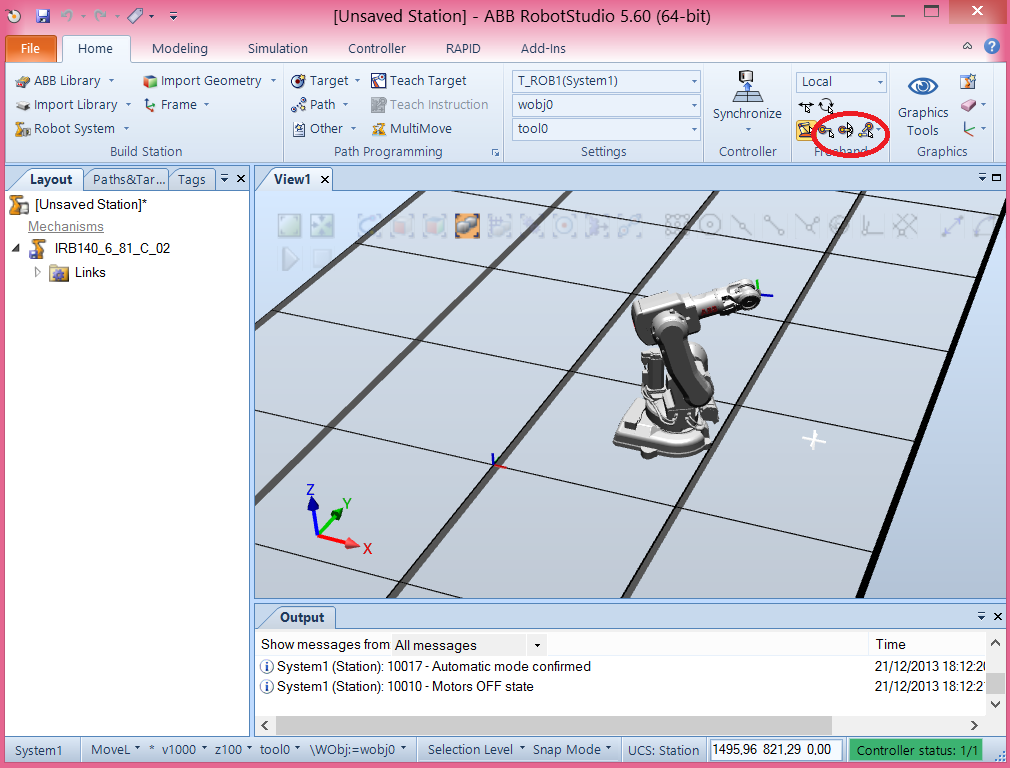Open Graphics Tools in the ribbon
1010x768 pixels.
(921, 105)
